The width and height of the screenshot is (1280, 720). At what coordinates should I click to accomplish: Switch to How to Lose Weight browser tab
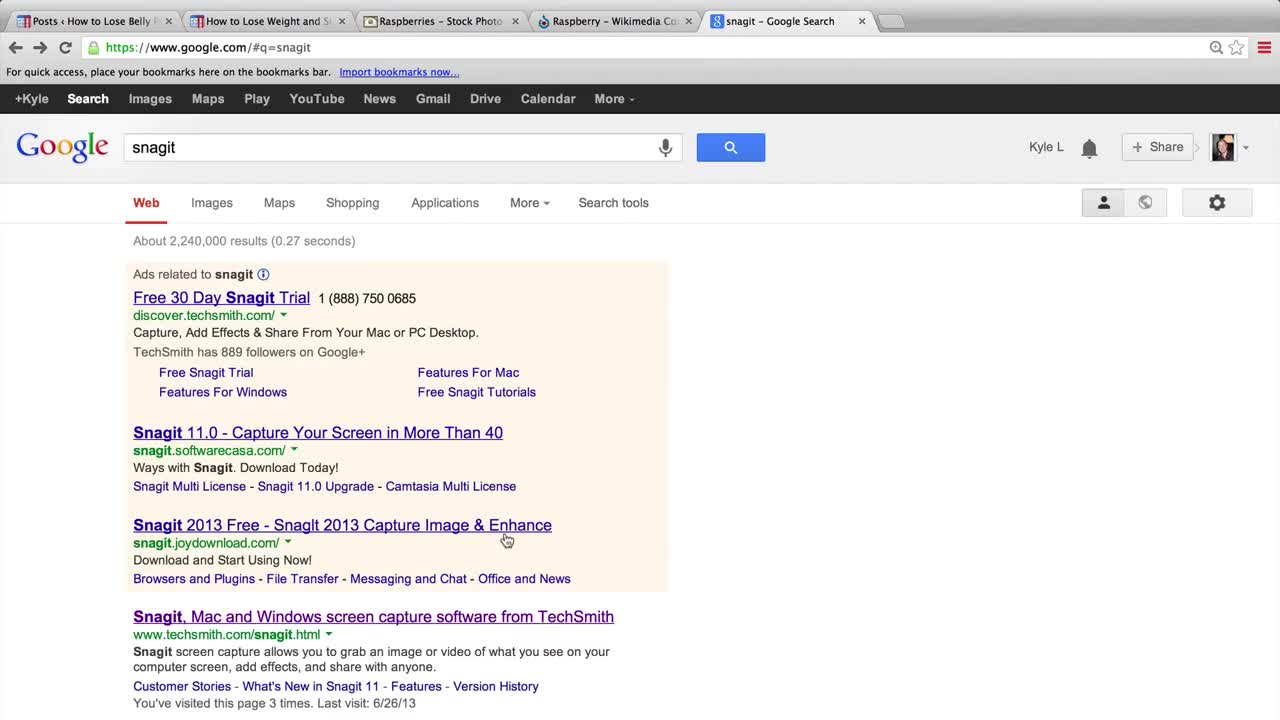268,21
